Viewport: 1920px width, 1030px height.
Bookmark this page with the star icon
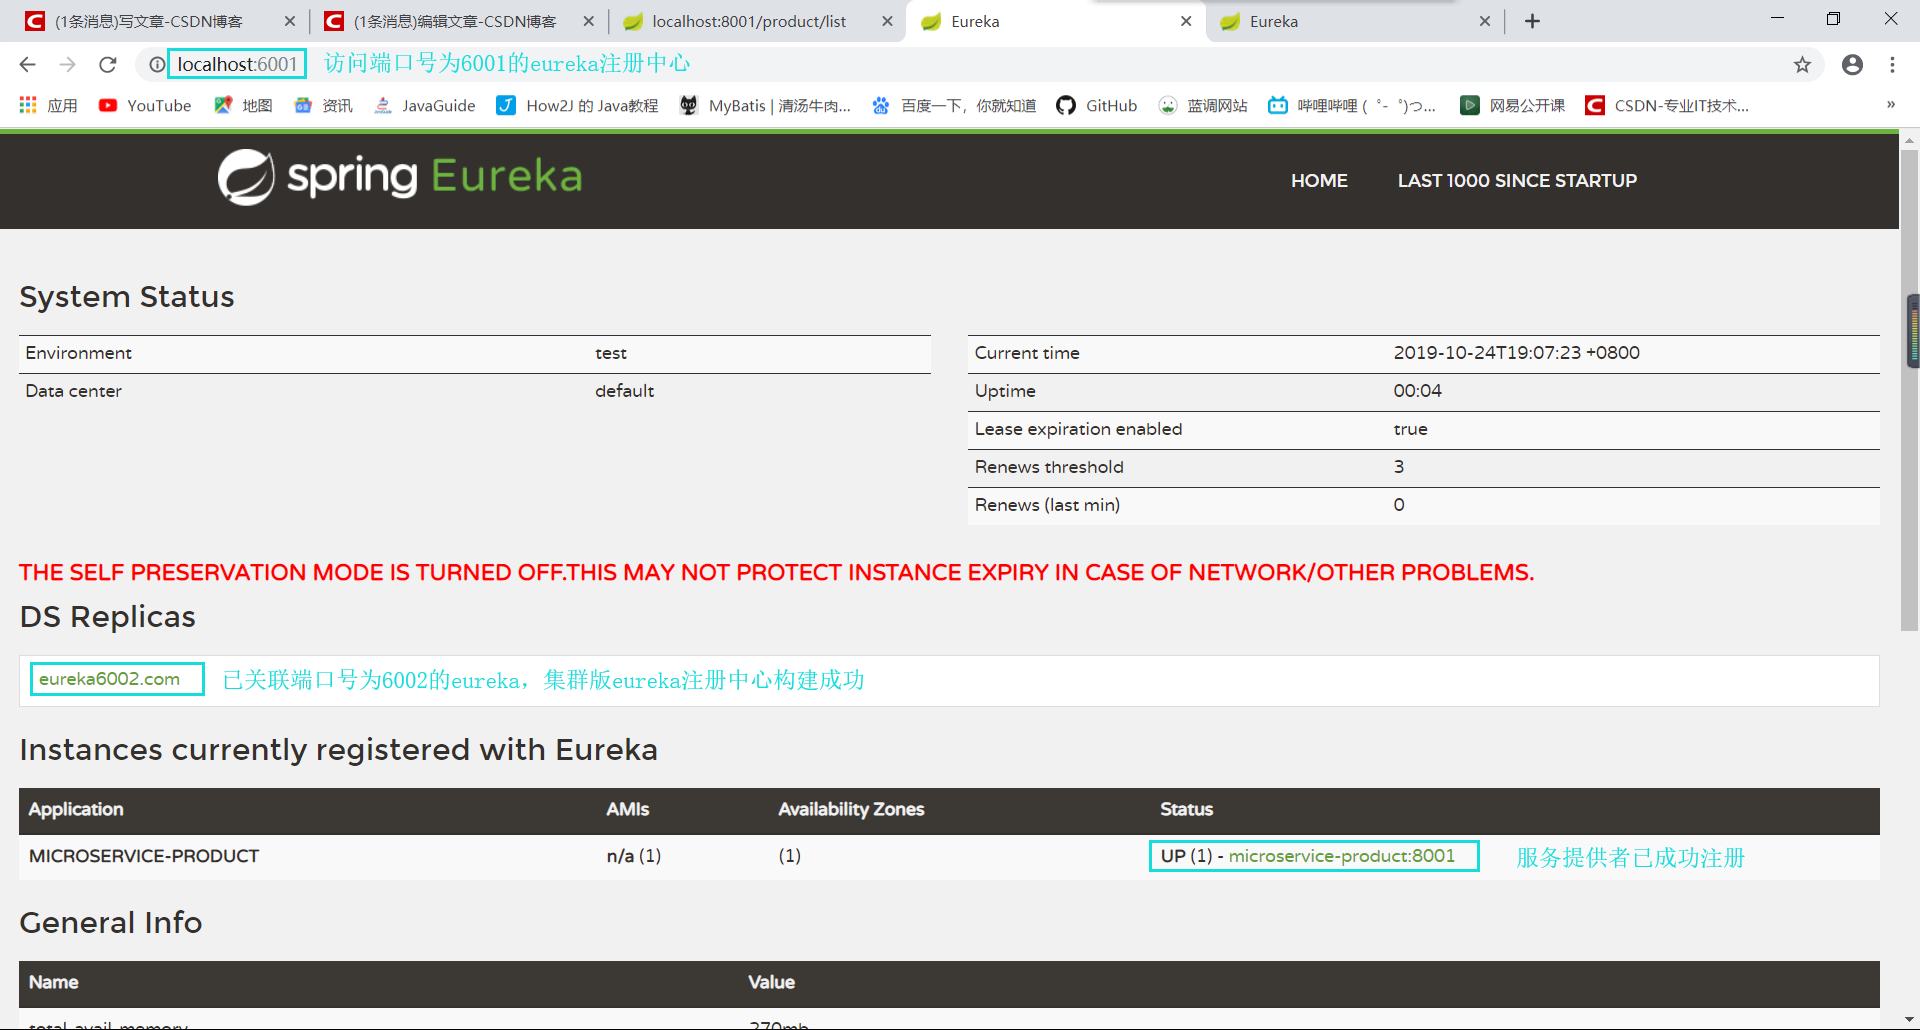coord(1802,65)
